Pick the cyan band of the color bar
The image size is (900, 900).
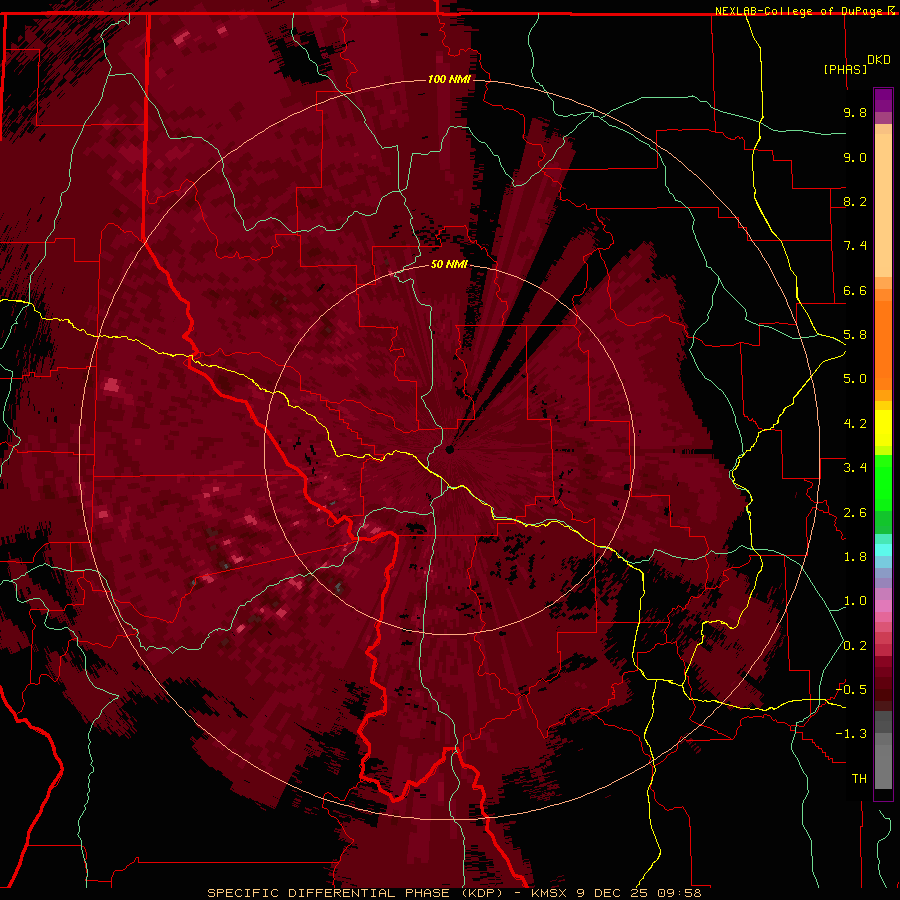(883, 550)
